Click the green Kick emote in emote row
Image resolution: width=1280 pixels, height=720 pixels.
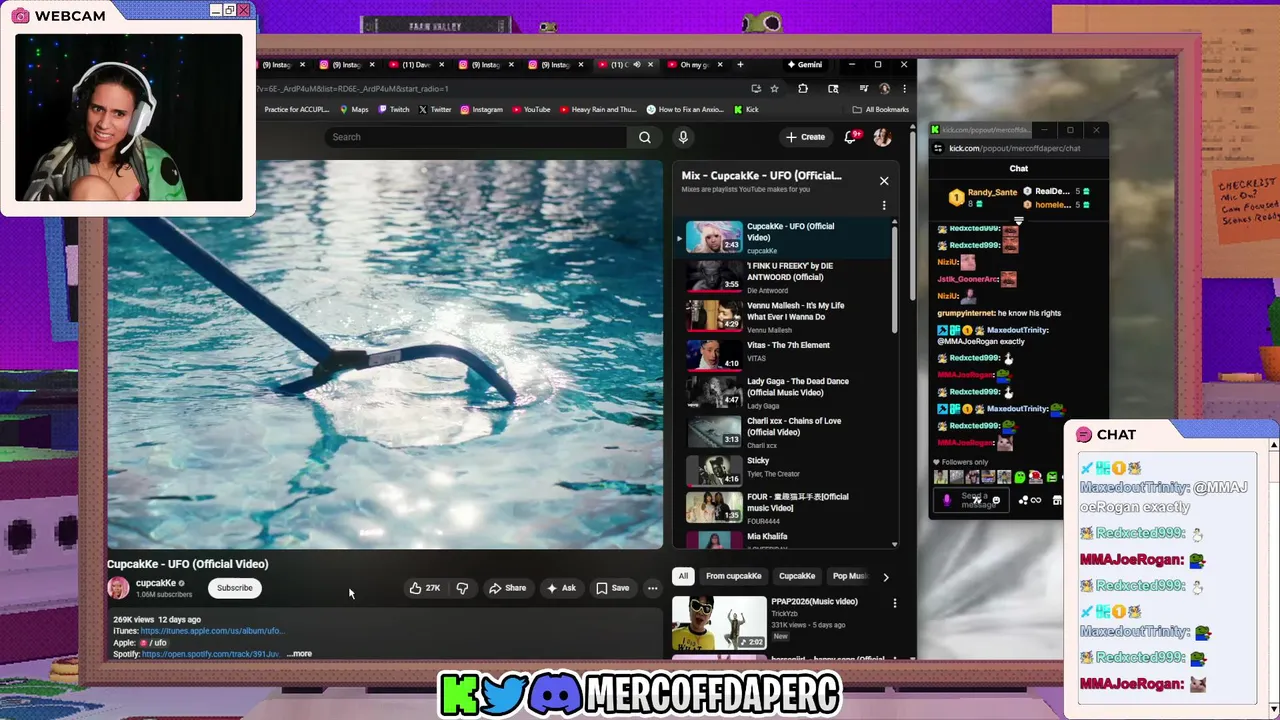[1020, 477]
